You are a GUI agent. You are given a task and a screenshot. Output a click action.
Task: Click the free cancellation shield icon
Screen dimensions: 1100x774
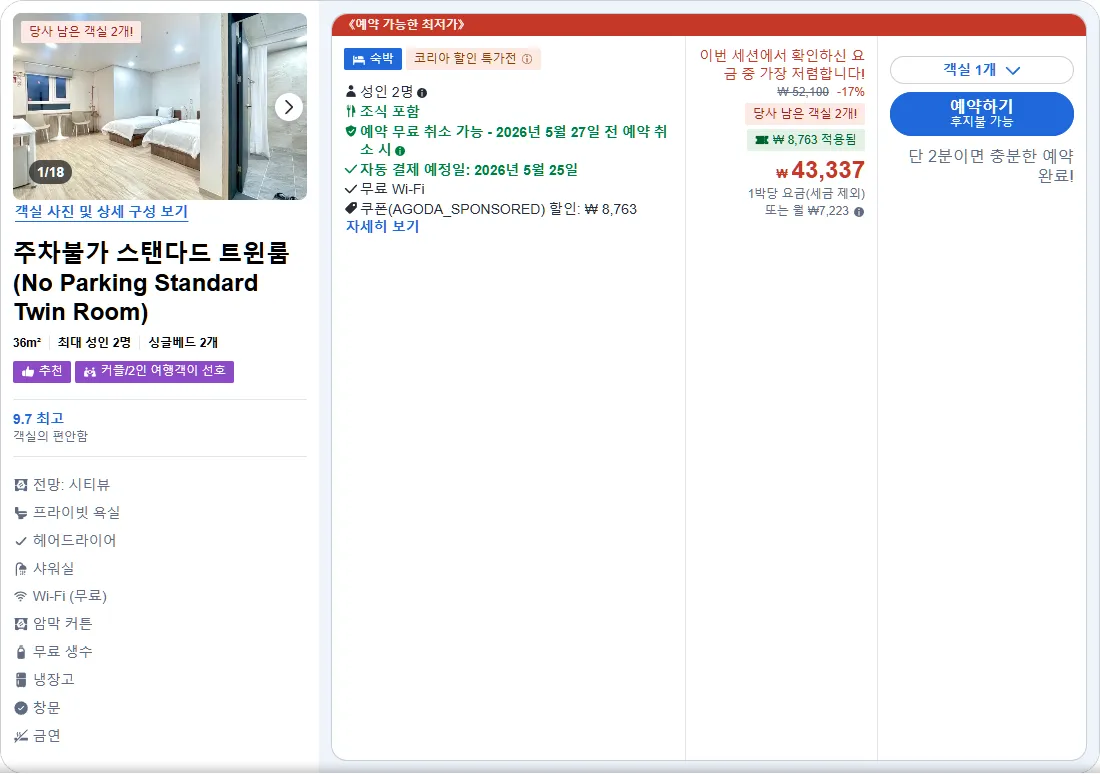[351, 131]
